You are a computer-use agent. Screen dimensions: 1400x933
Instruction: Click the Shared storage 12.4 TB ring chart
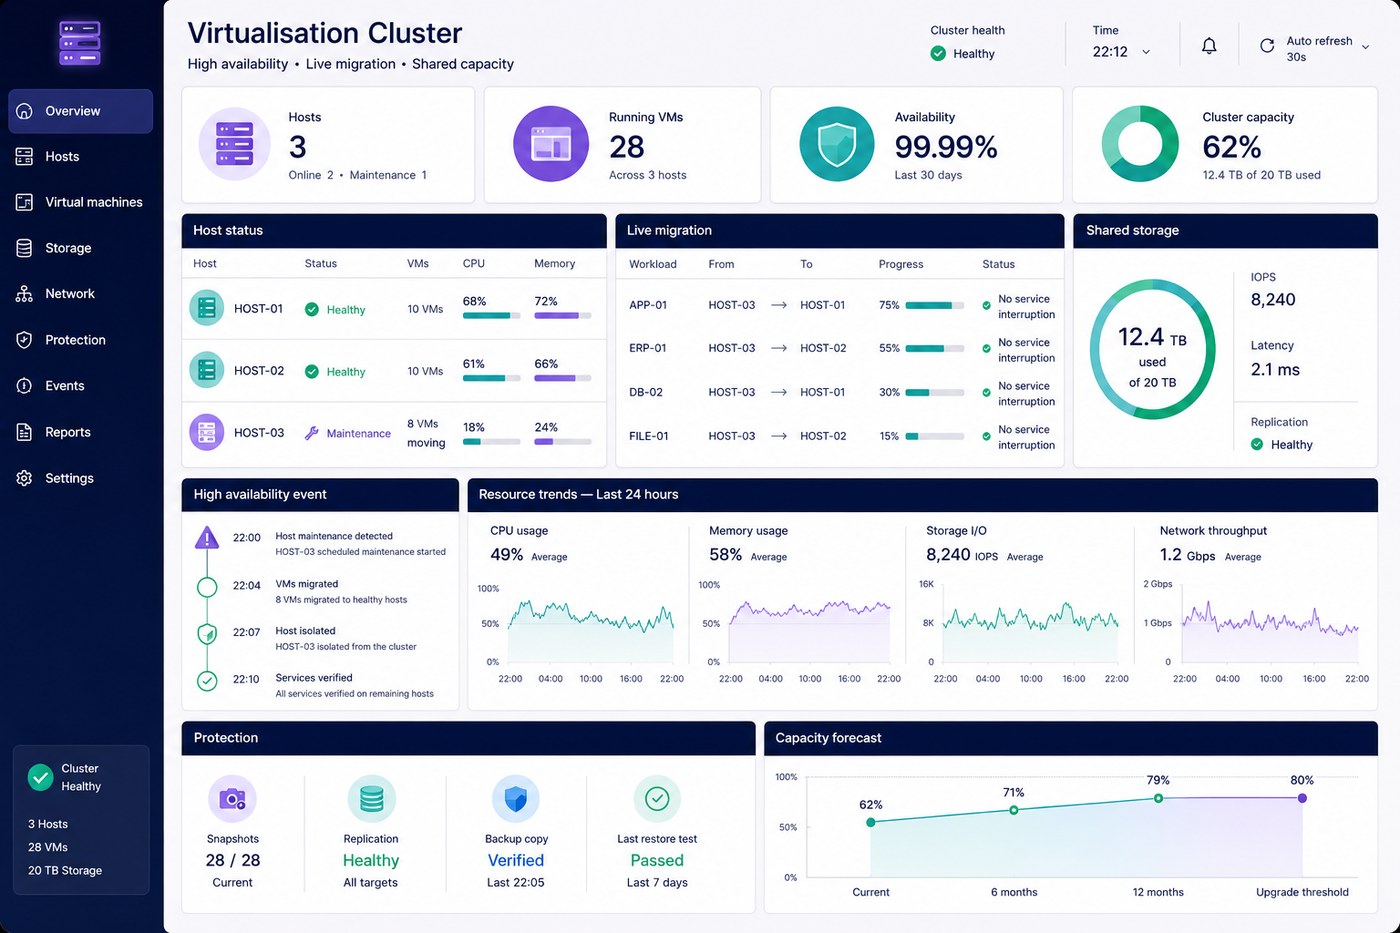click(x=1153, y=349)
